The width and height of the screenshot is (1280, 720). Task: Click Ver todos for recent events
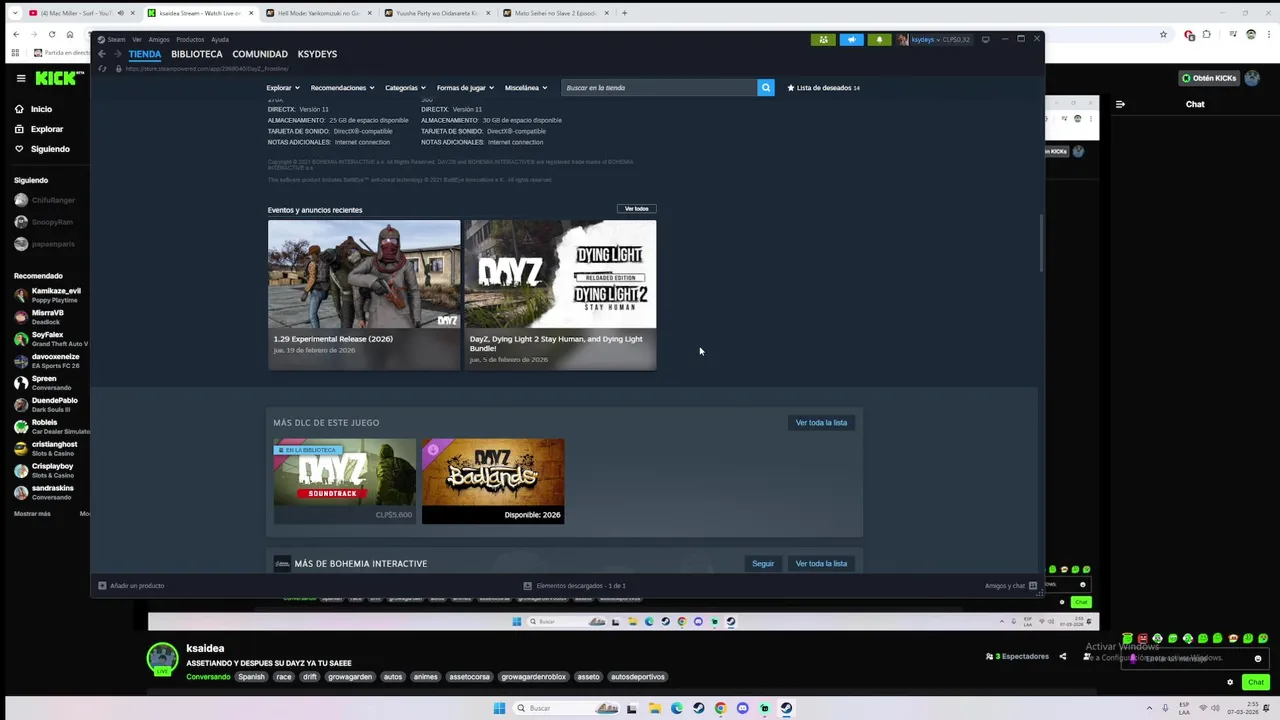(637, 209)
